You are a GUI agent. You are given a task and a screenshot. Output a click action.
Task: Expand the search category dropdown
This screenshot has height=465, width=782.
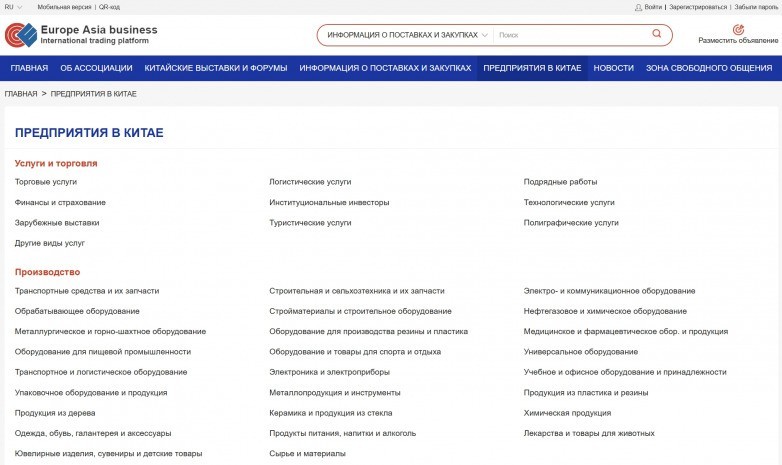tap(407, 35)
